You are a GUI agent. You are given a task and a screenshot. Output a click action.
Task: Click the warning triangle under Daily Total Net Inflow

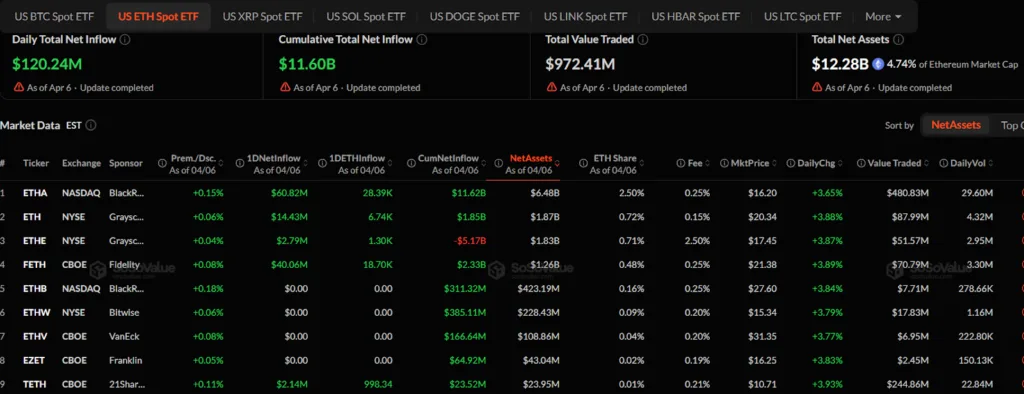tap(18, 87)
